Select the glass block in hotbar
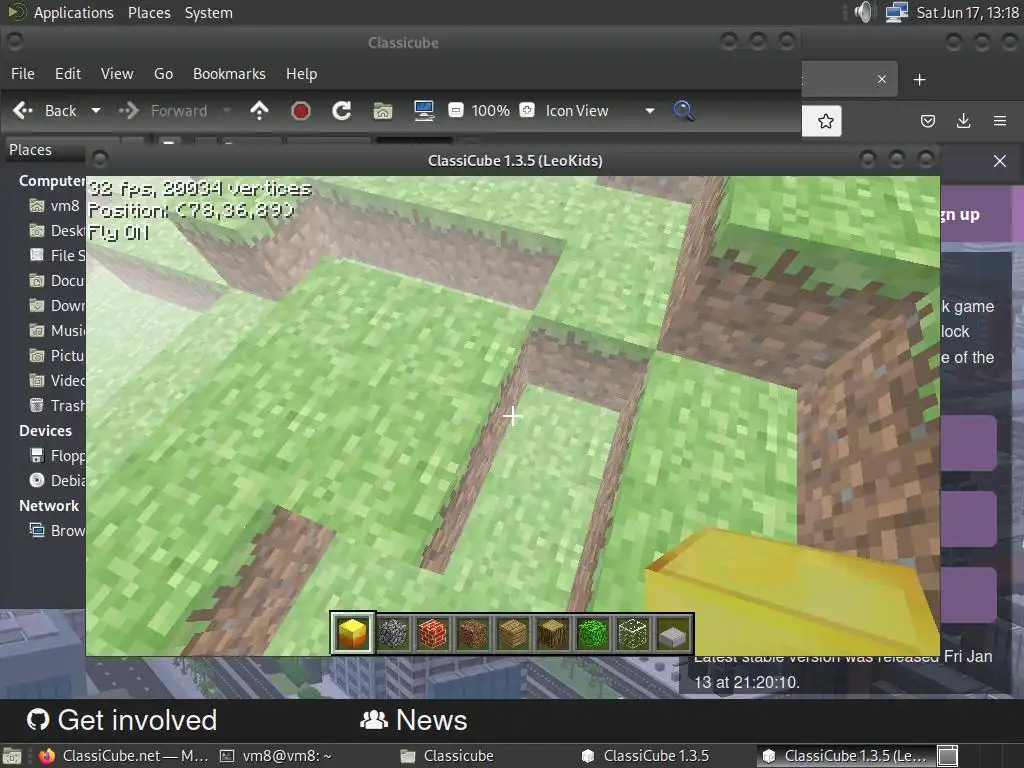1024x768 pixels. point(632,633)
